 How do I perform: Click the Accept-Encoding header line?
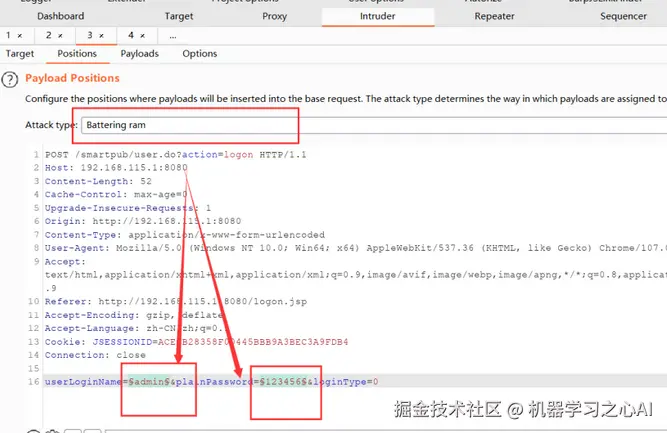pyautogui.click(x=134, y=315)
